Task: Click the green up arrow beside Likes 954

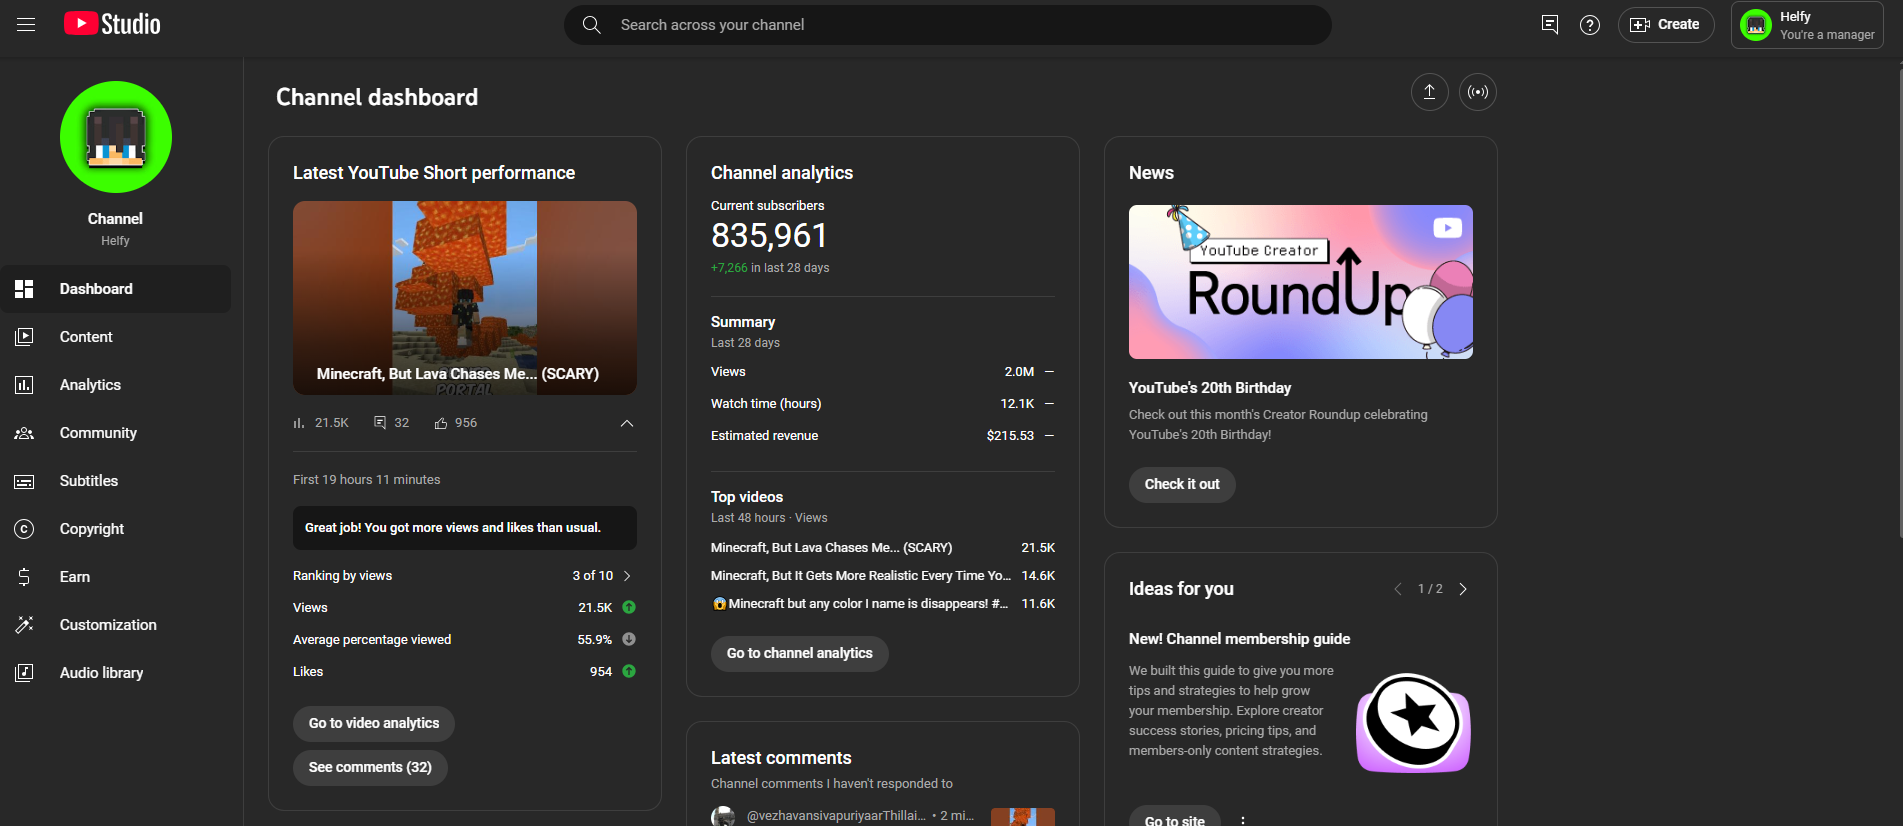Action: click(x=629, y=671)
